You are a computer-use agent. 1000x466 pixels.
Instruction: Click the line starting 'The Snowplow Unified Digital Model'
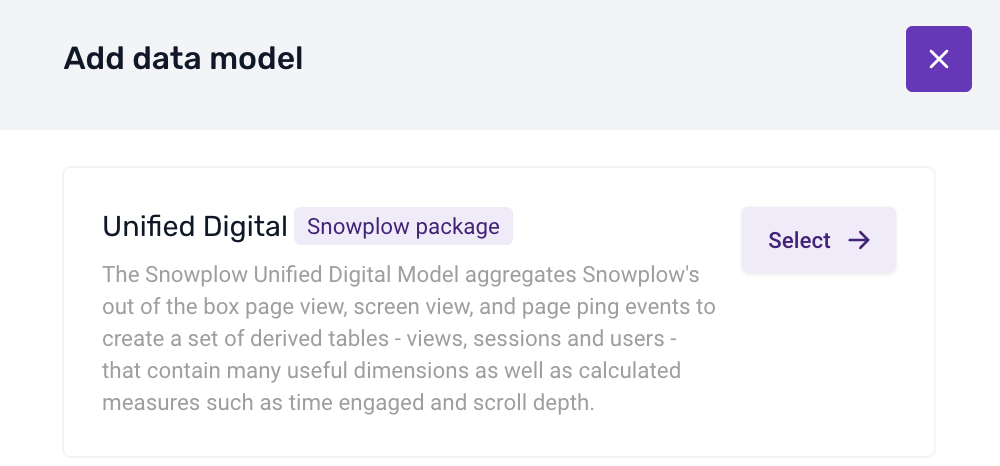click(x=401, y=275)
